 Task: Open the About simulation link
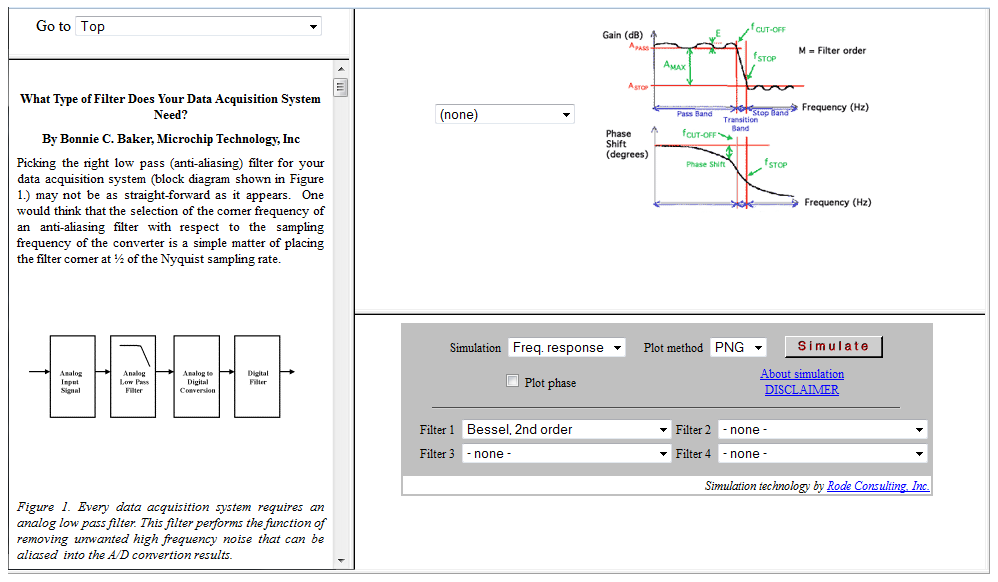tap(802, 374)
